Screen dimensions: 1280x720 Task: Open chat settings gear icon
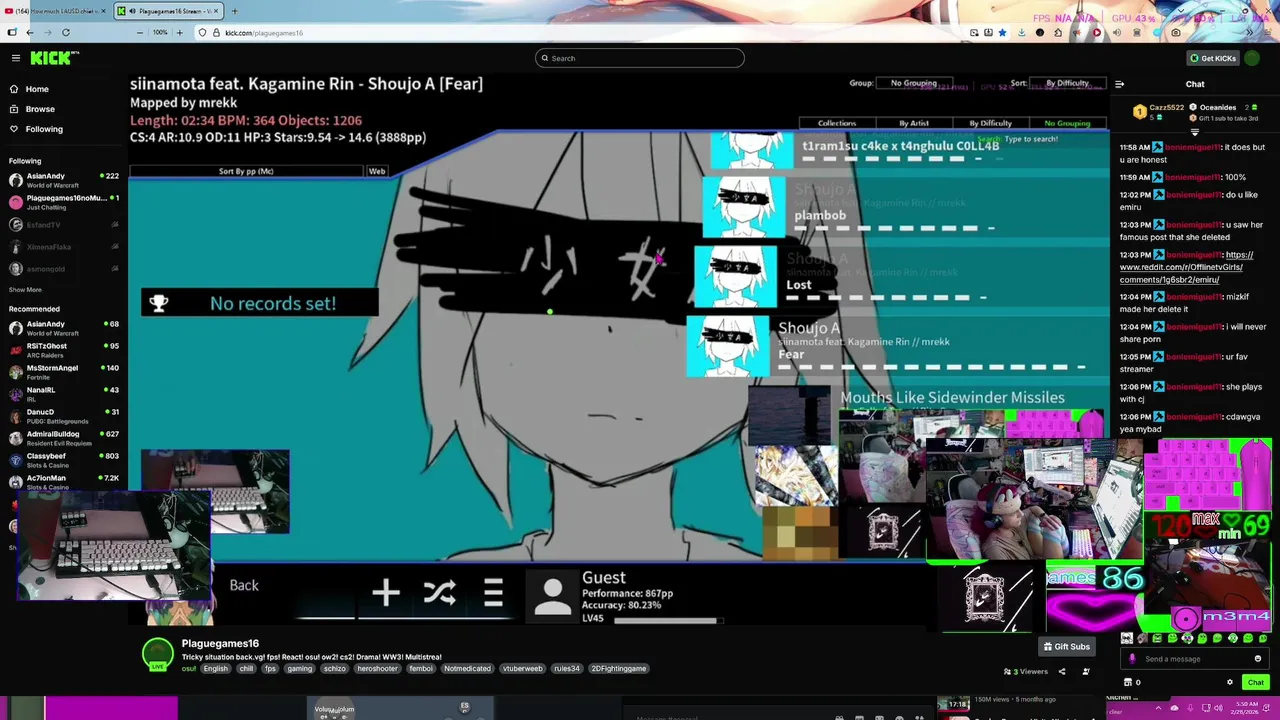(x=1230, y=683)
